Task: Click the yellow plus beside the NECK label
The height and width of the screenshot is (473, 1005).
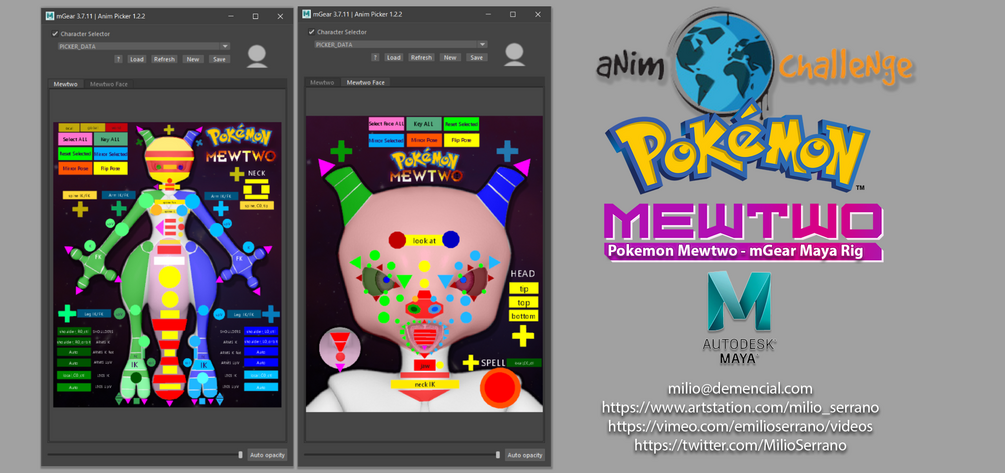Action: (x=237, y=174)
